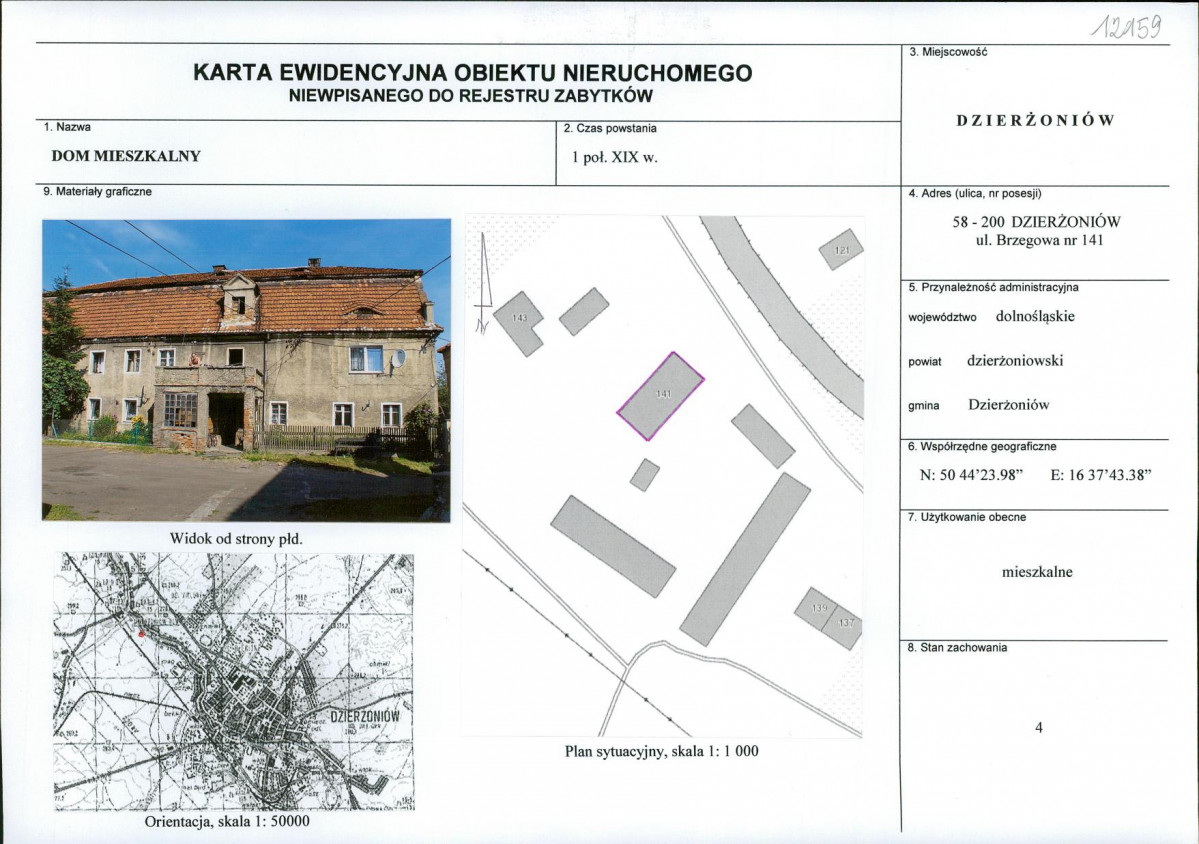Click building 143 on the site plan
The image size is (1199, 844).
click(519, 322)
